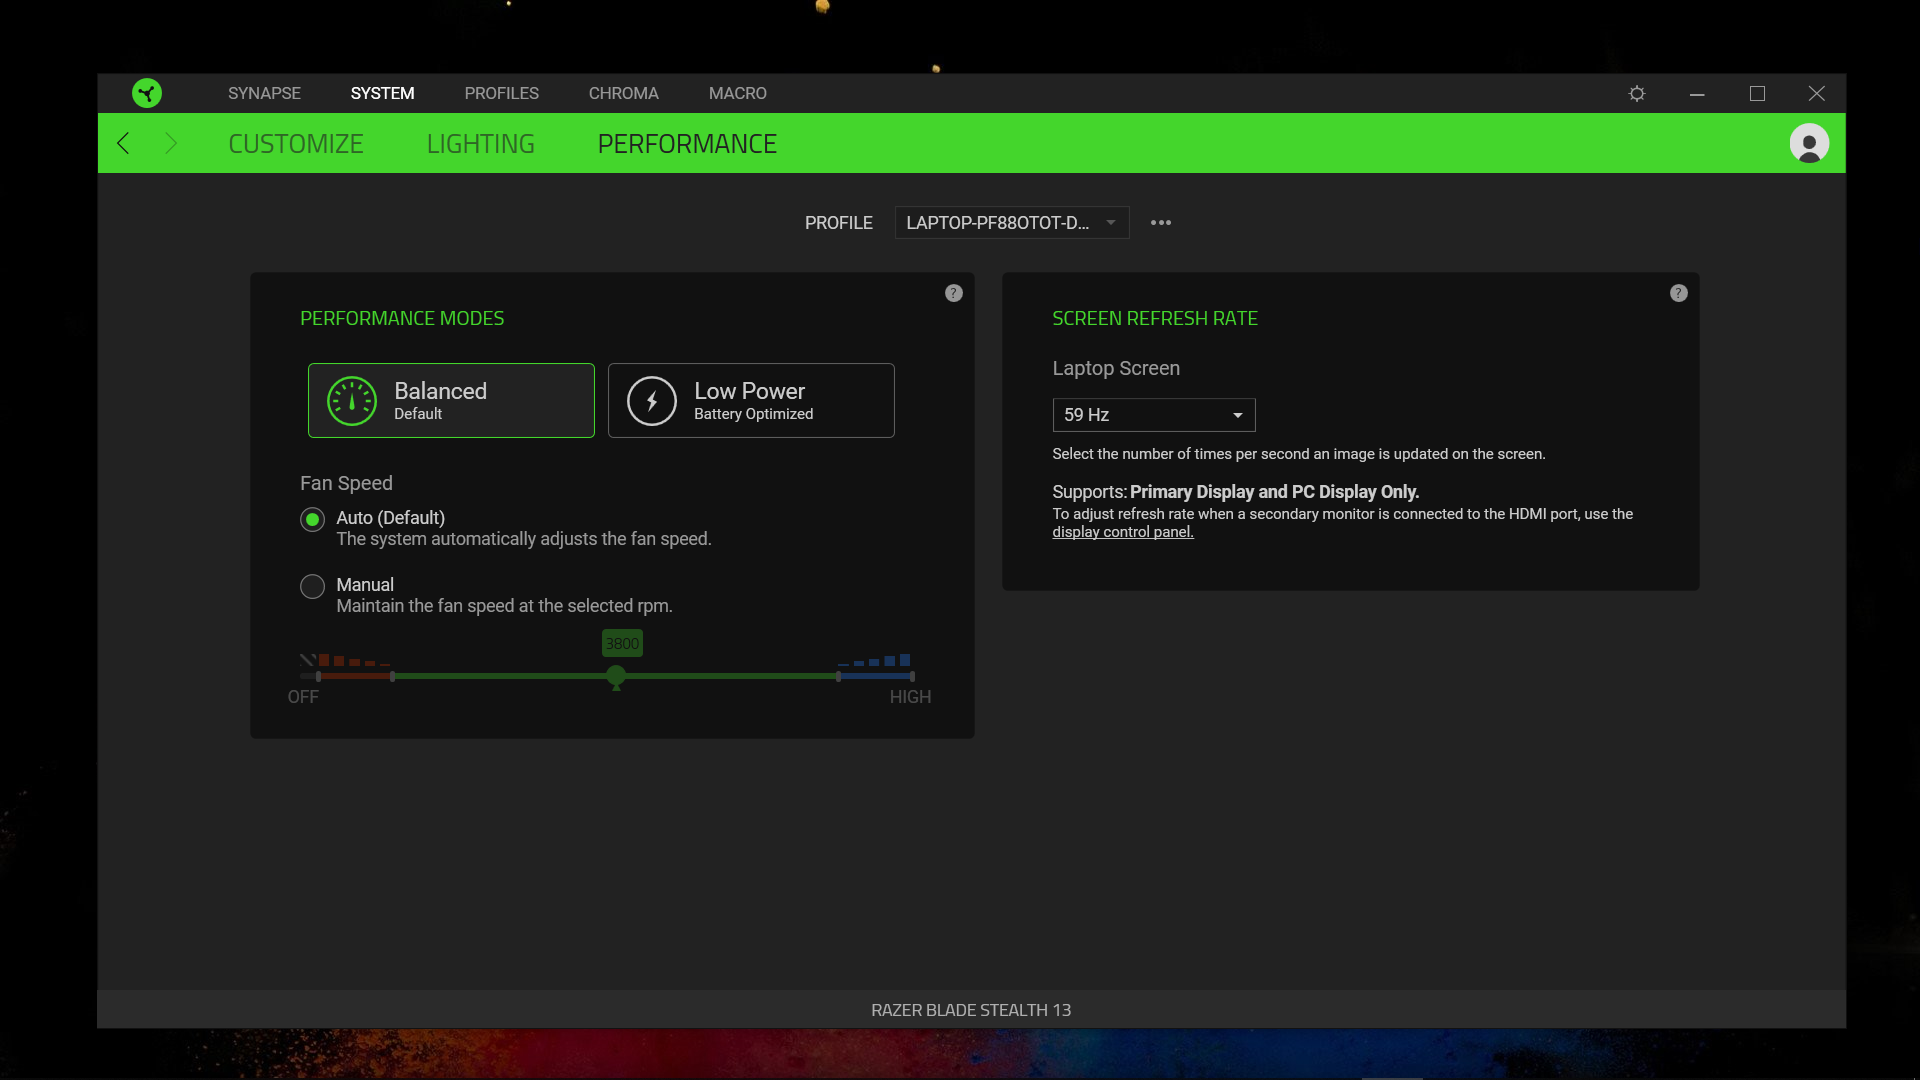Go forward with the right arrow

tap(171, 143)
